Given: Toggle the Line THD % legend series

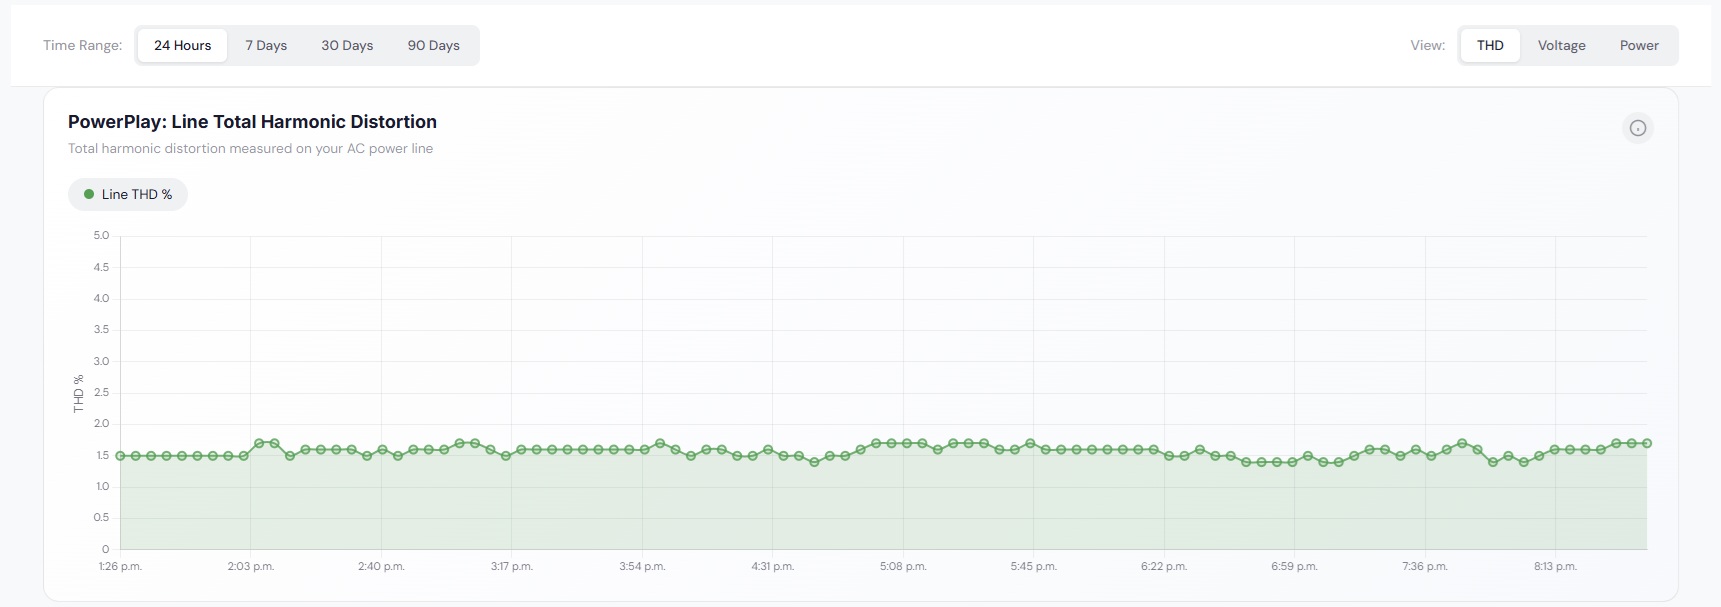Looking at the screenshot, I should click(x=128, y=195).
